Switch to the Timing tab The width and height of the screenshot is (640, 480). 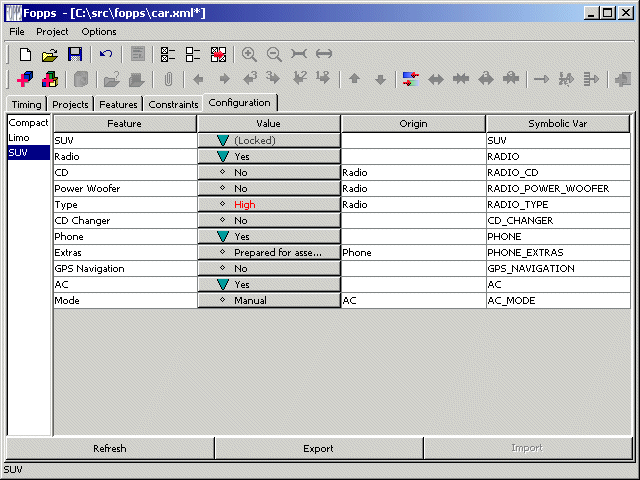click(27, 104)
